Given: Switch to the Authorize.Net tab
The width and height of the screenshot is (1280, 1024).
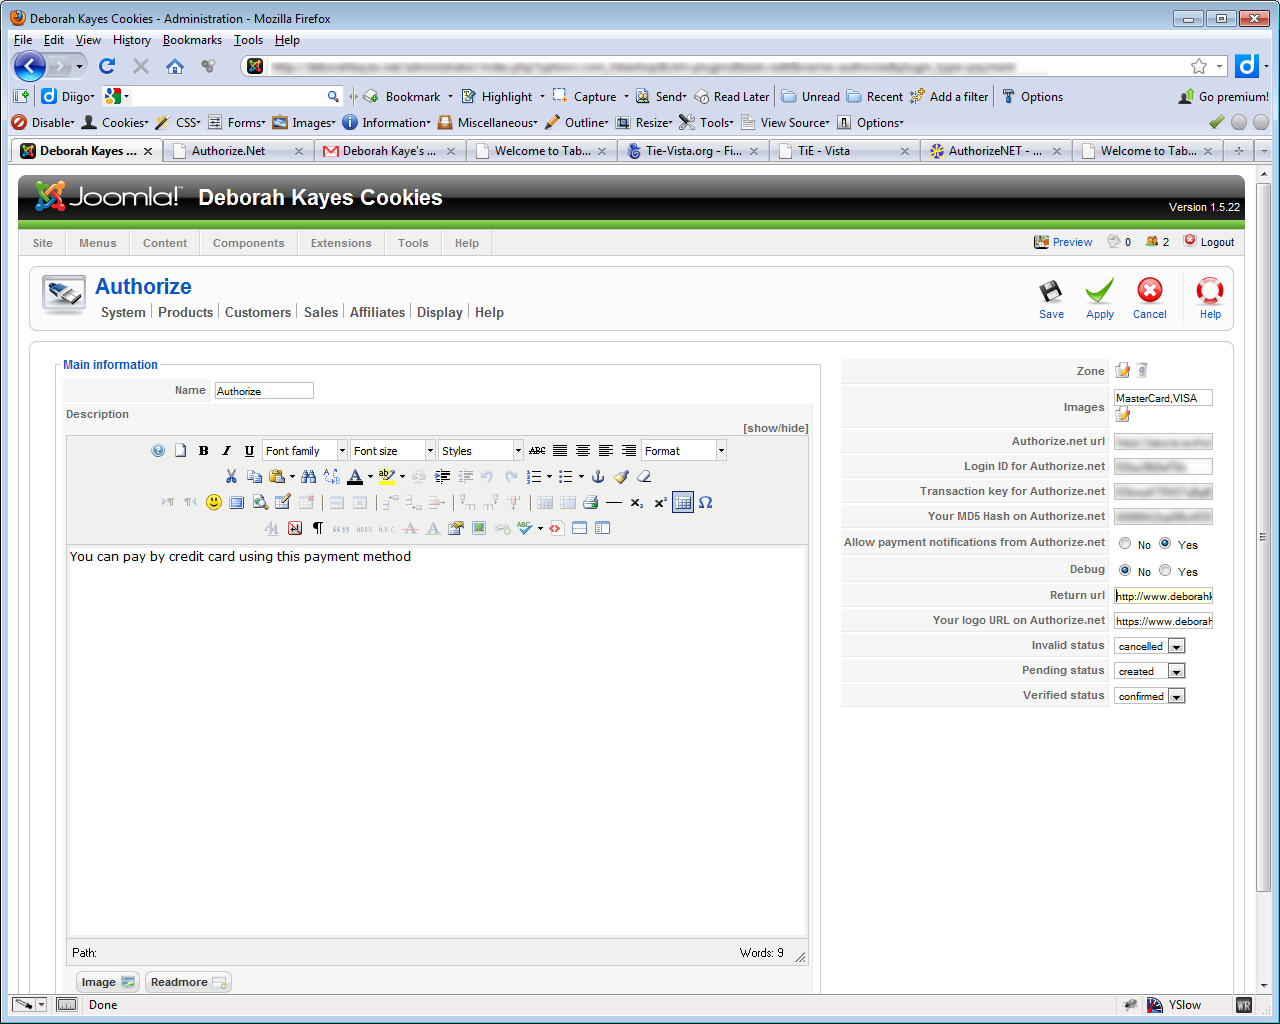Looking at the screenshot, I should [x=237, y=151].
